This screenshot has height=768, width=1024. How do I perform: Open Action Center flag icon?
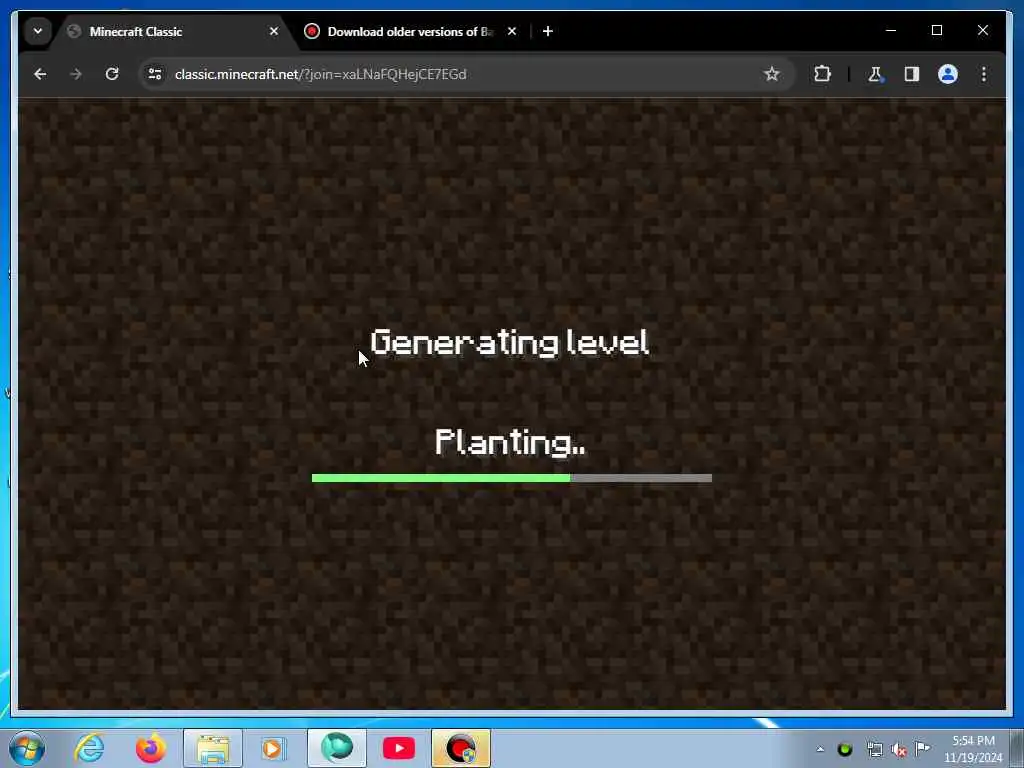click(x=923, y=748)
